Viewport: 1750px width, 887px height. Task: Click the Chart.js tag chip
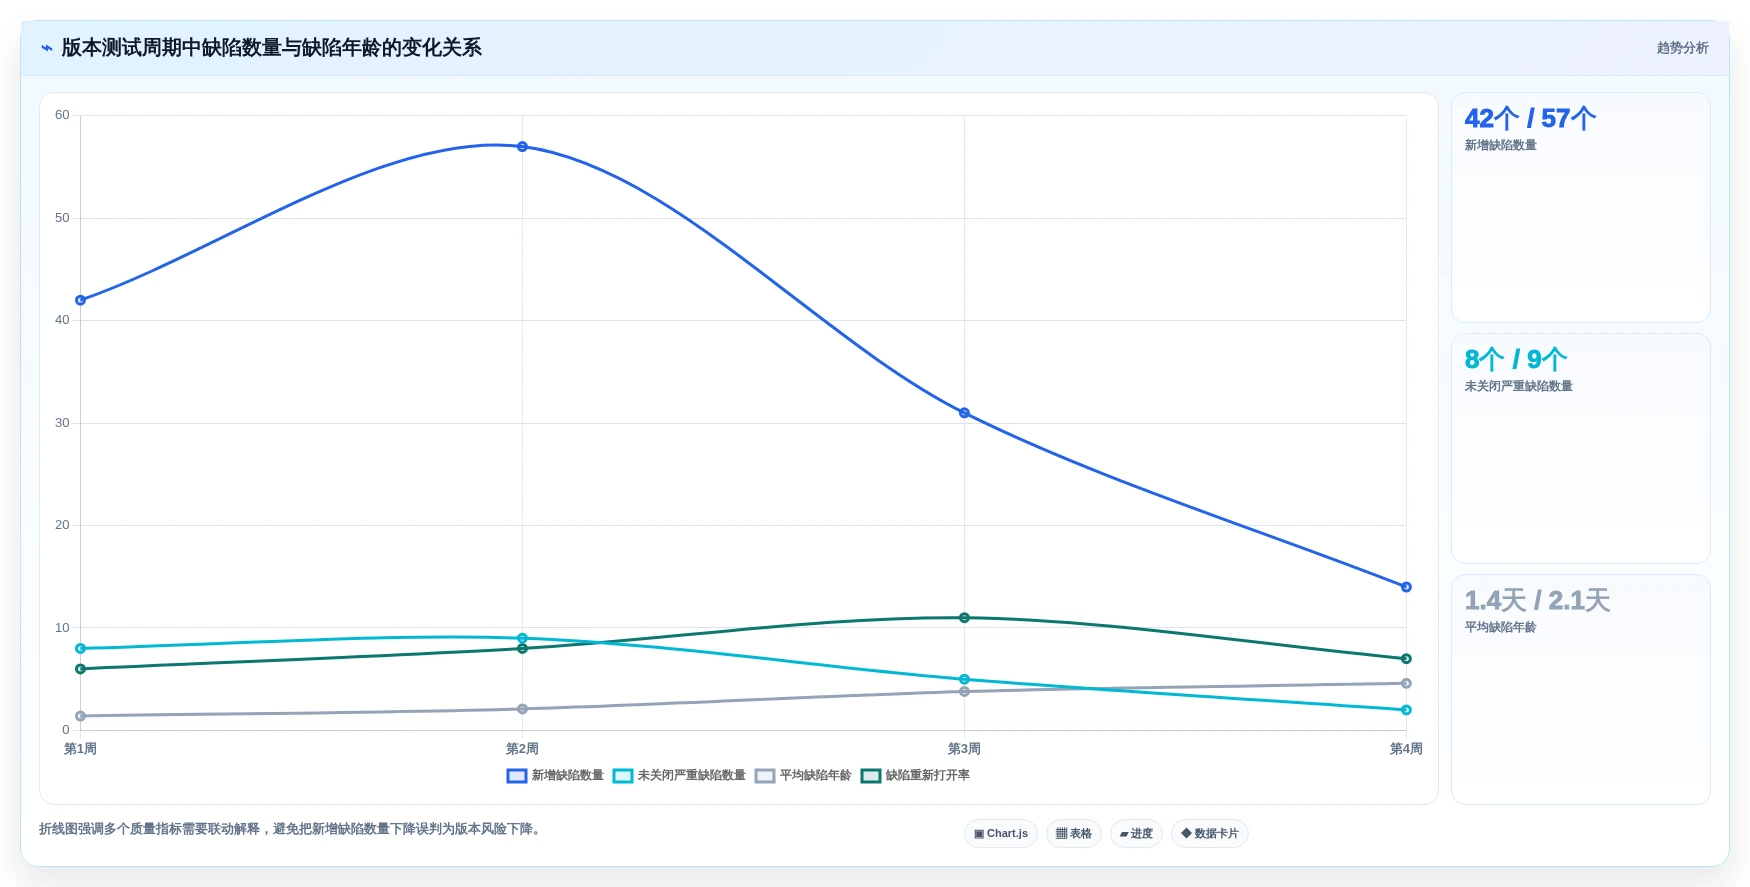(x=1000, y=834)
